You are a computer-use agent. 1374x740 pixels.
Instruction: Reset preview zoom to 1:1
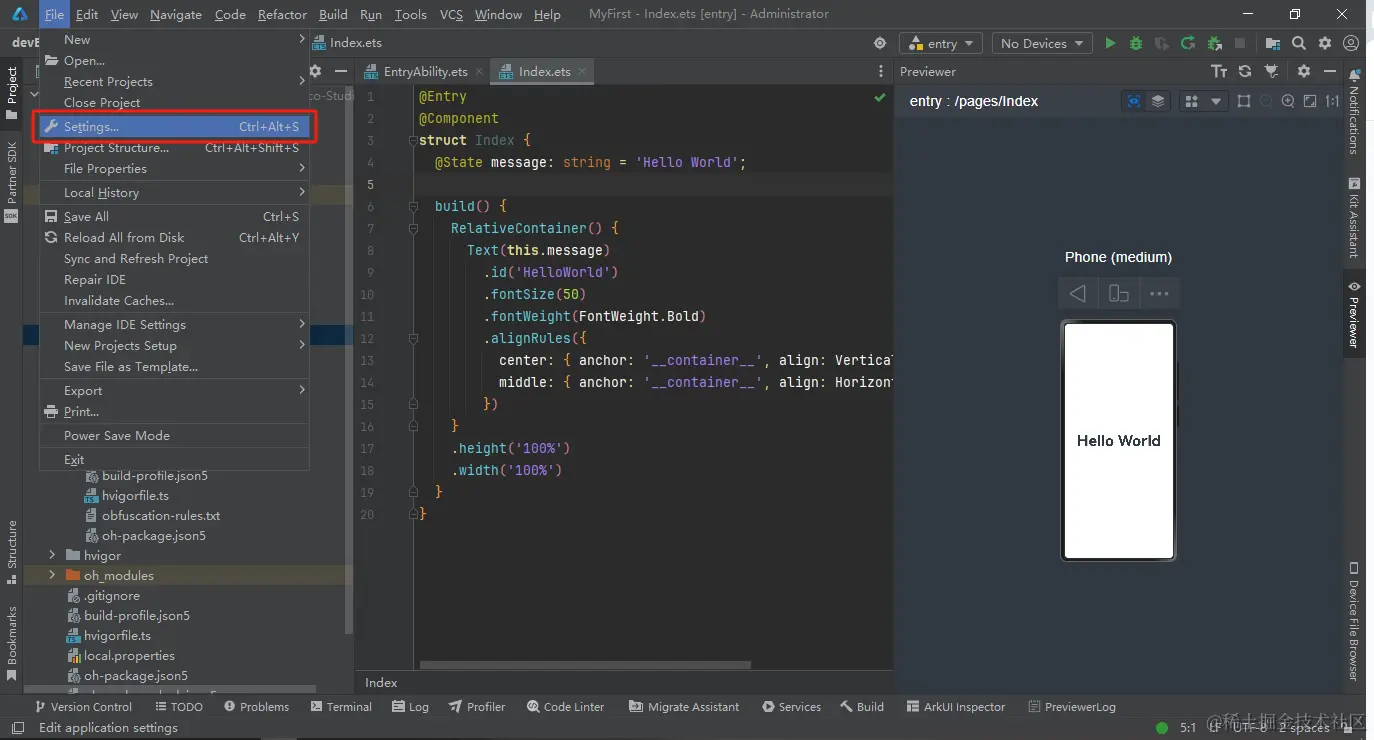1332,101
